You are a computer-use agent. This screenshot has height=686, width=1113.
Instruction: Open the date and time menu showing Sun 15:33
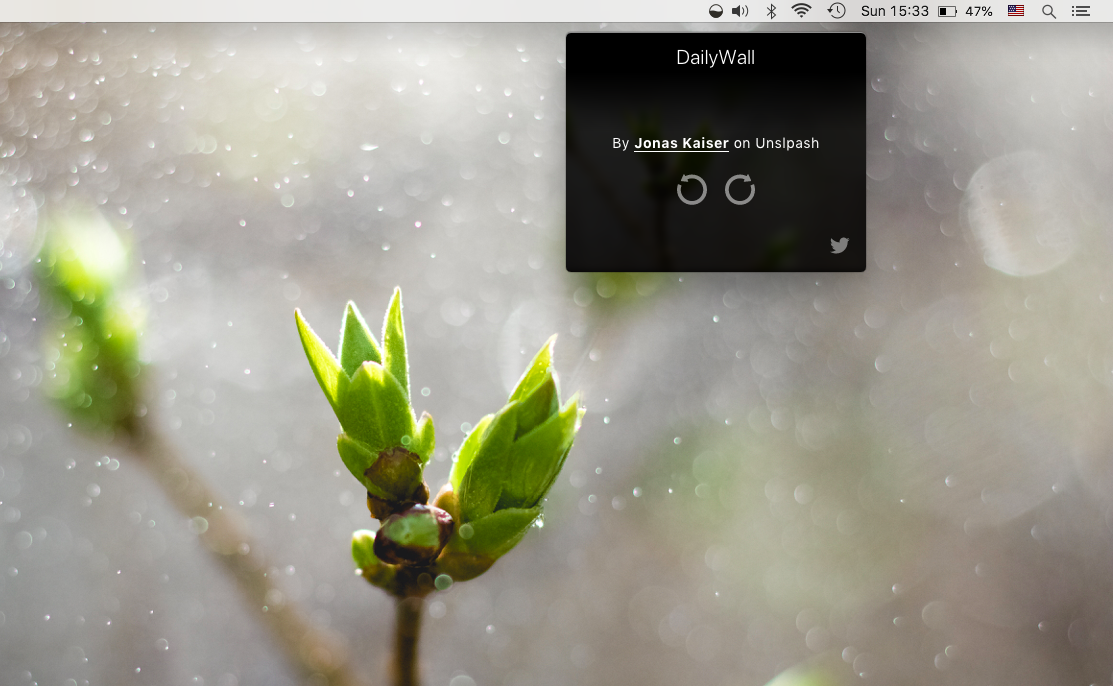pyautogui.click(x=893, y=11)
